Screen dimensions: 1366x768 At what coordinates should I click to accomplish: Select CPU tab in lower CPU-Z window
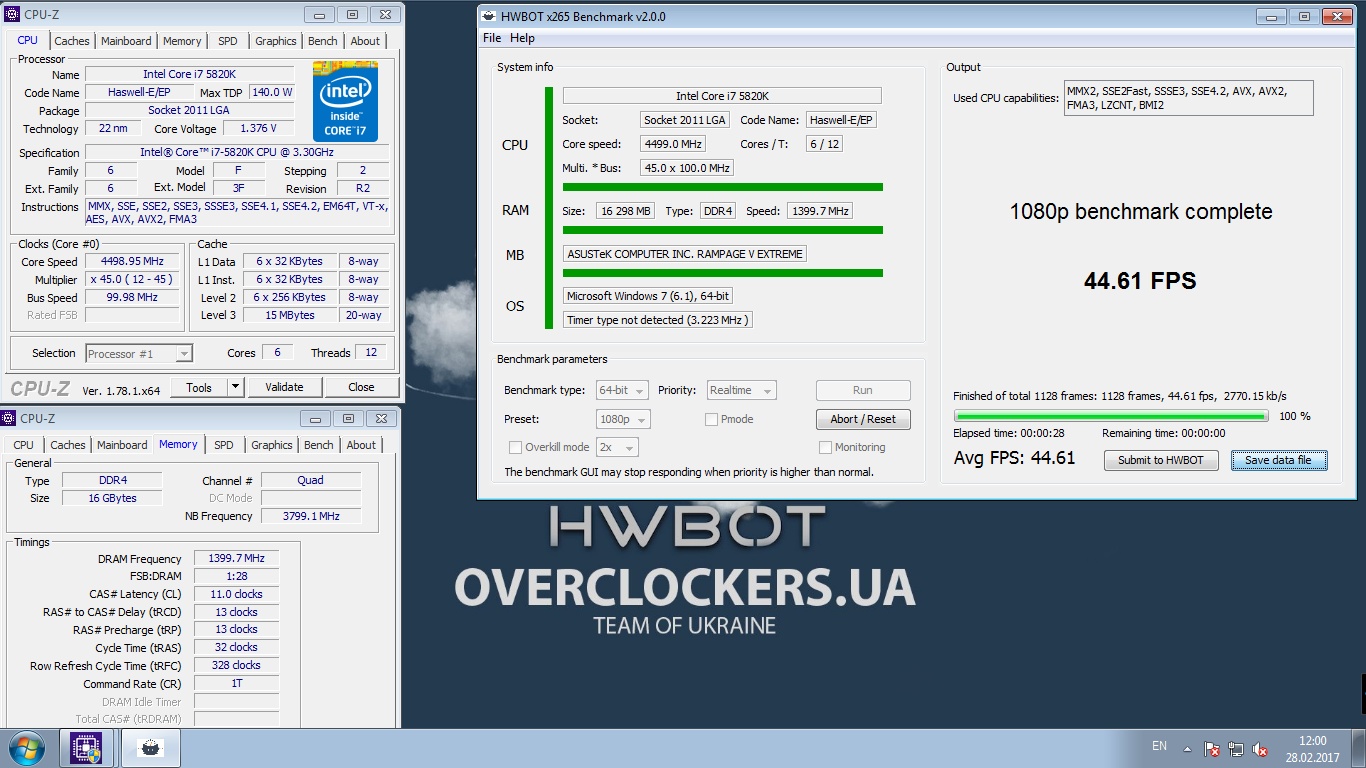[24, 445]
